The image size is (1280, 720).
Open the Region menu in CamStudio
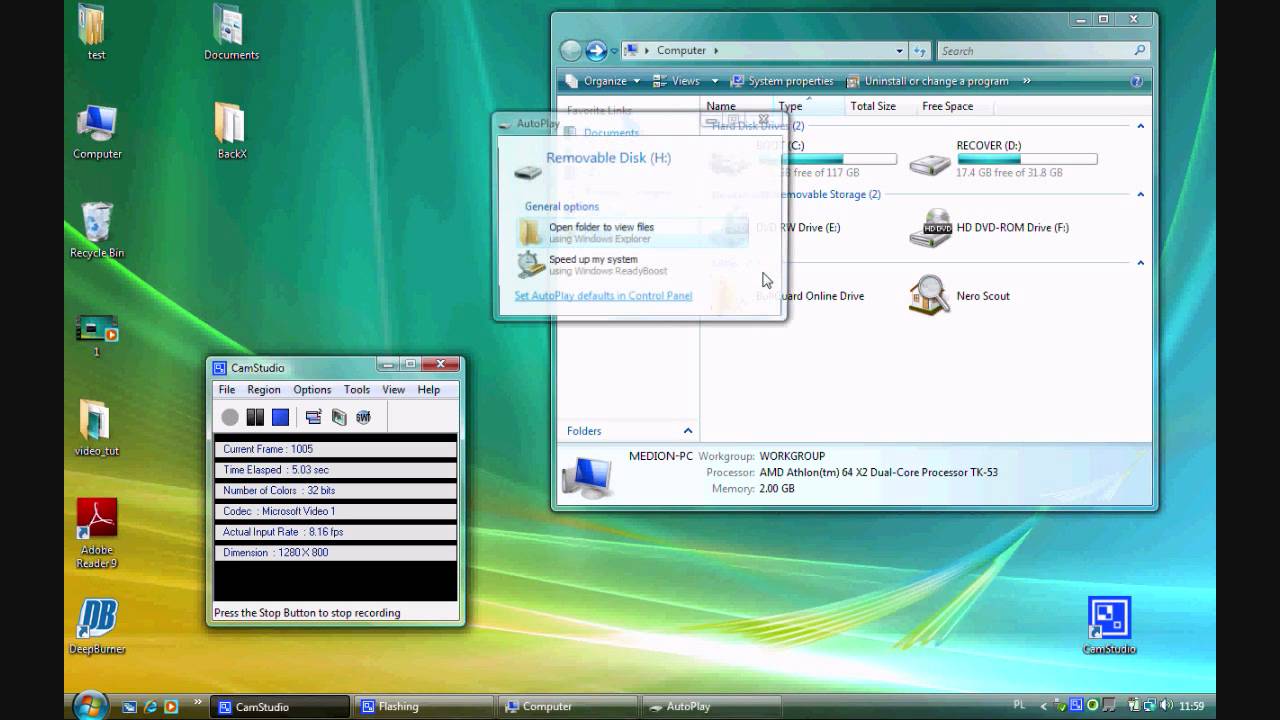(264, 390)
